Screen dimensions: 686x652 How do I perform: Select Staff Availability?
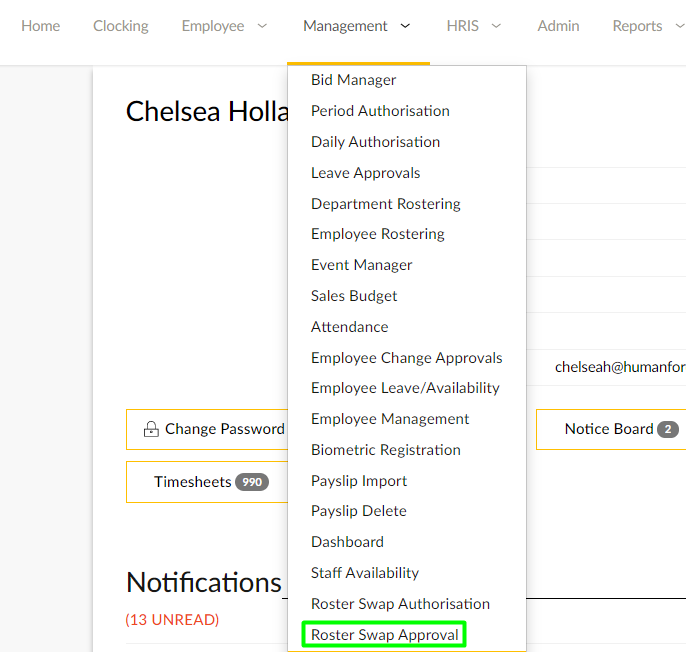point(365,573)
